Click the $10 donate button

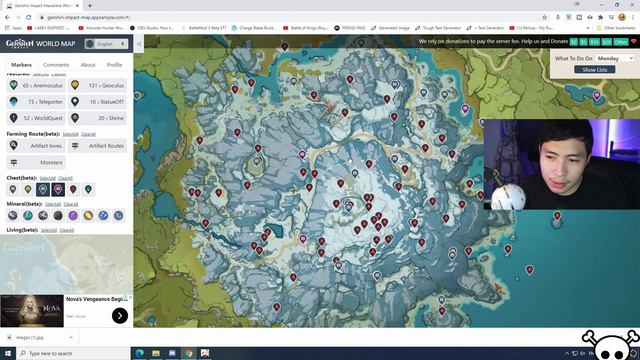click(x=594, y=42)
